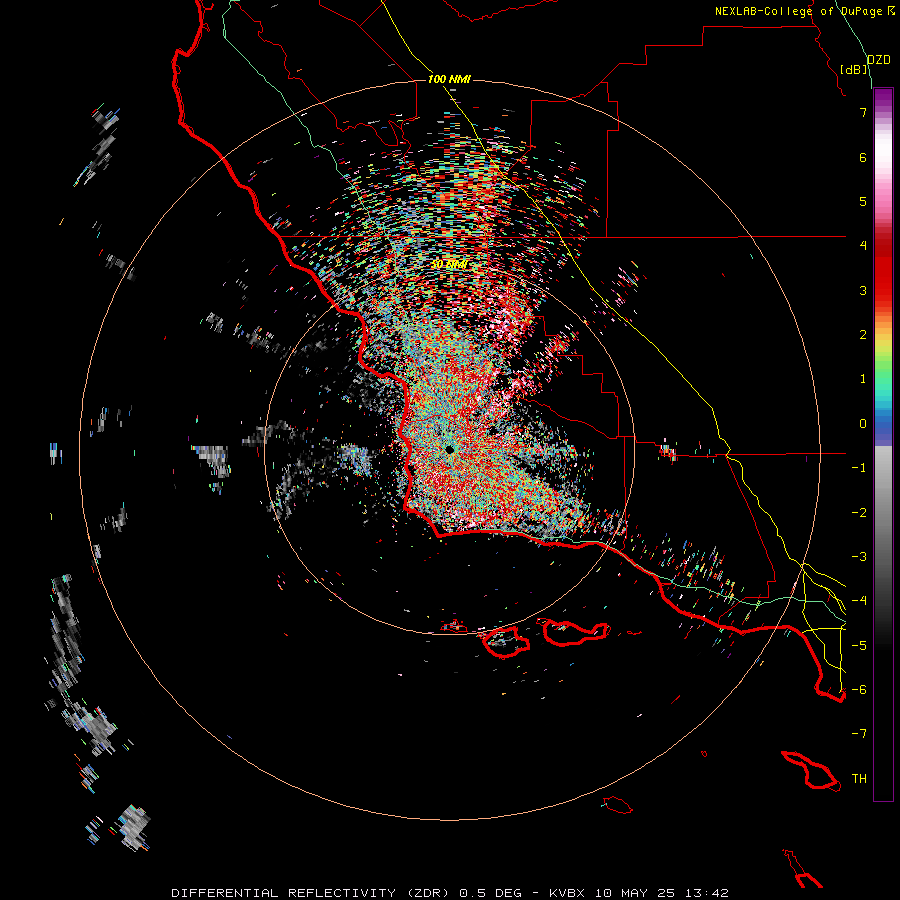Click the black radar site dot at ring center
This screenshot has width=900, height=900.
pyautogui.click(x=449, y=449)
